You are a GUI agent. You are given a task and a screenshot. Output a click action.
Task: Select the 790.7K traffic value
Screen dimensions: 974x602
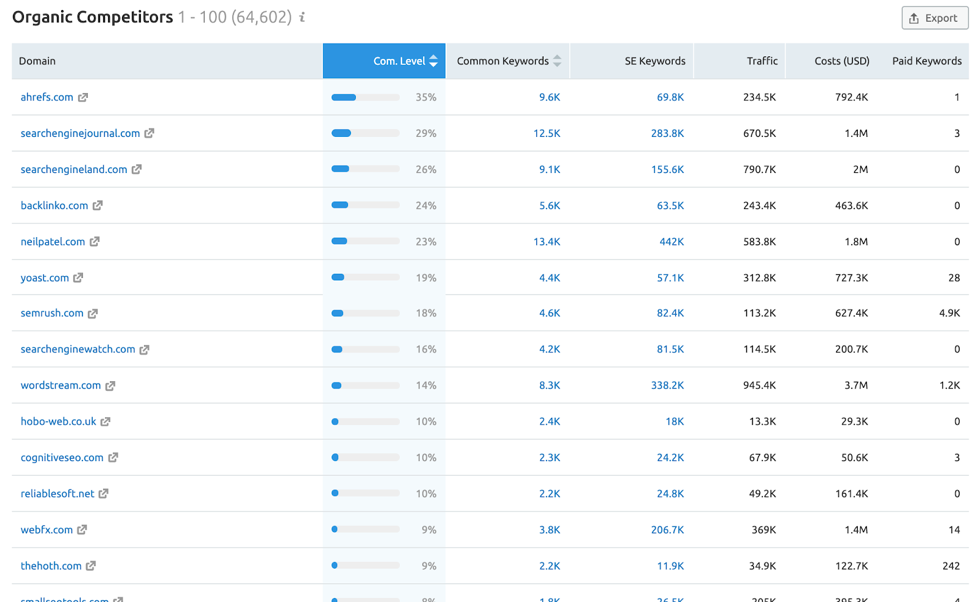click(x=759, y=169)
